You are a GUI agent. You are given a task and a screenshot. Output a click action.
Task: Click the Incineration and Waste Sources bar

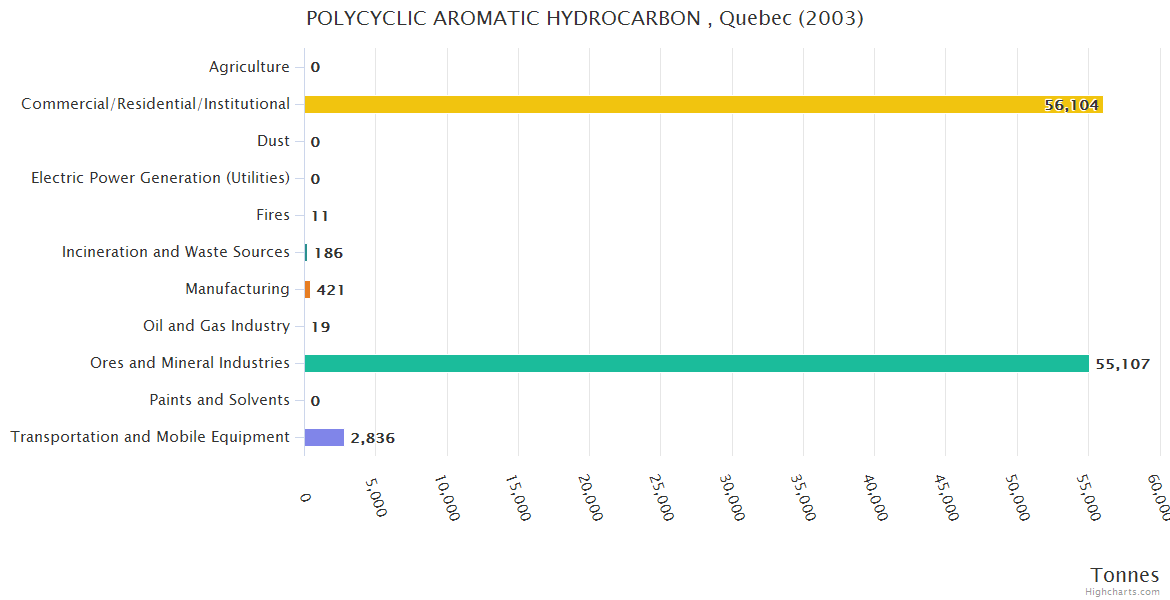coord(306,252)
